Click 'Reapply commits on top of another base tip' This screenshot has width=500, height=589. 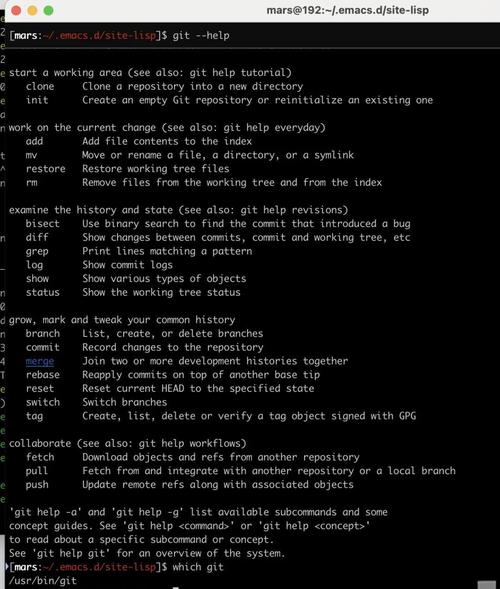tap(201, 375)
